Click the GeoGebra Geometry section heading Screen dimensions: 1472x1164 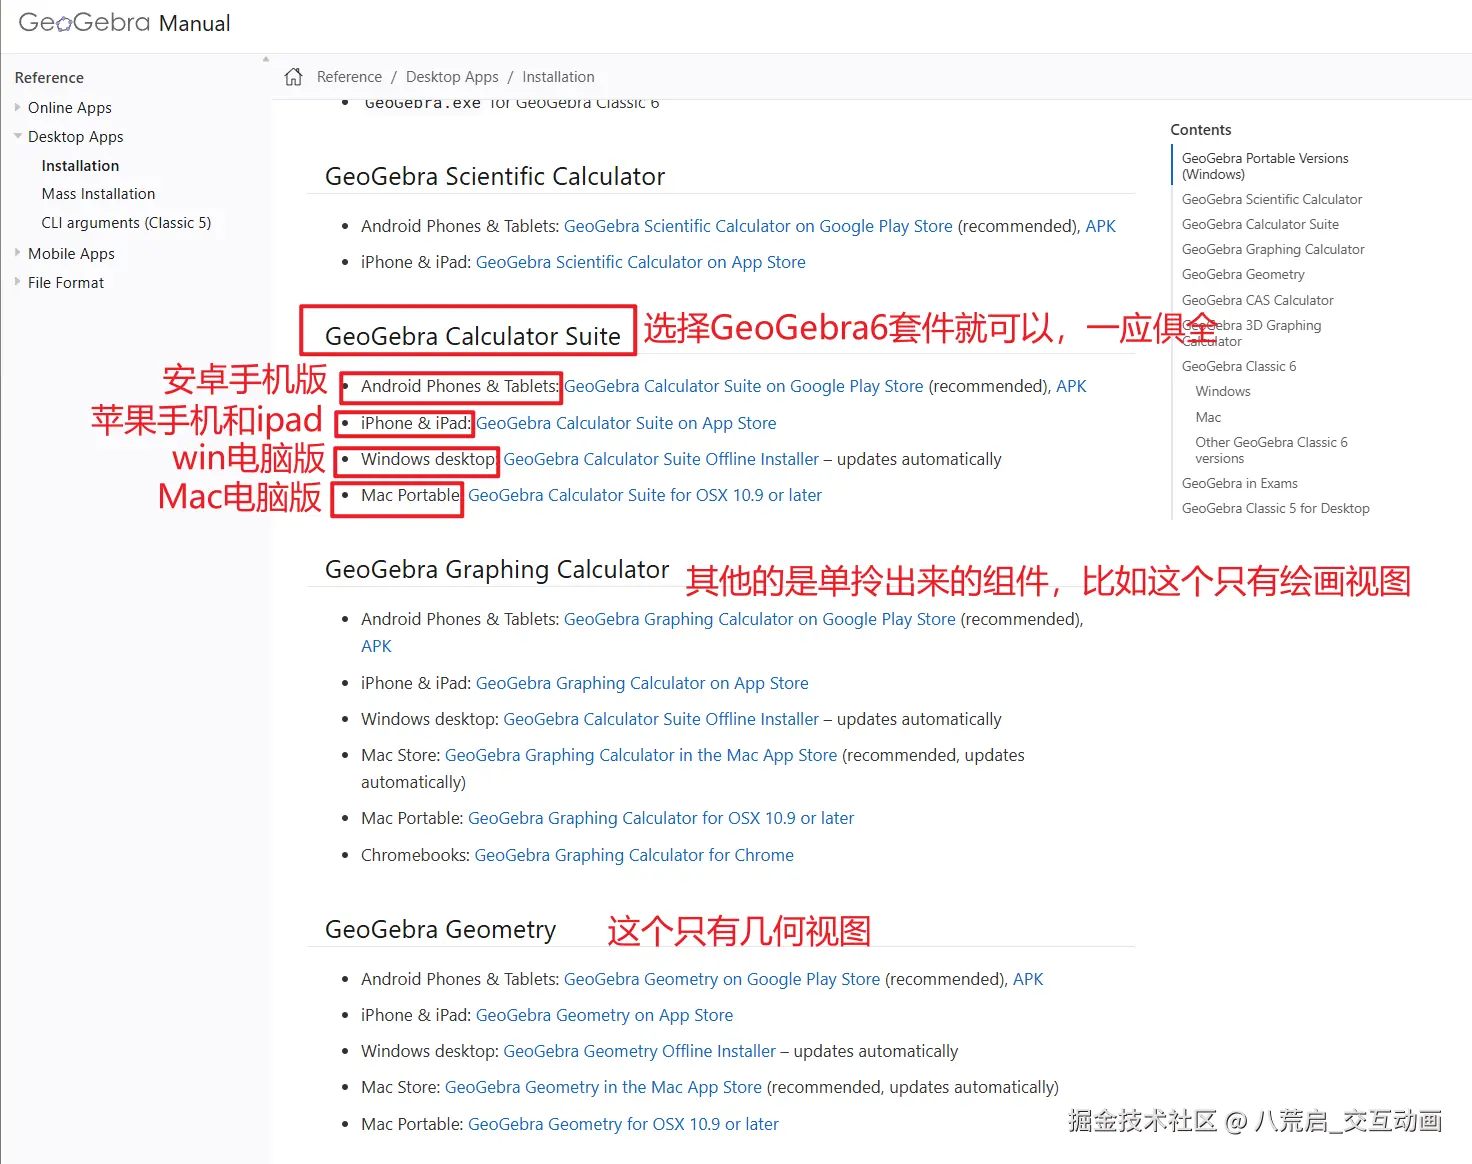click(x=440, y=929)
